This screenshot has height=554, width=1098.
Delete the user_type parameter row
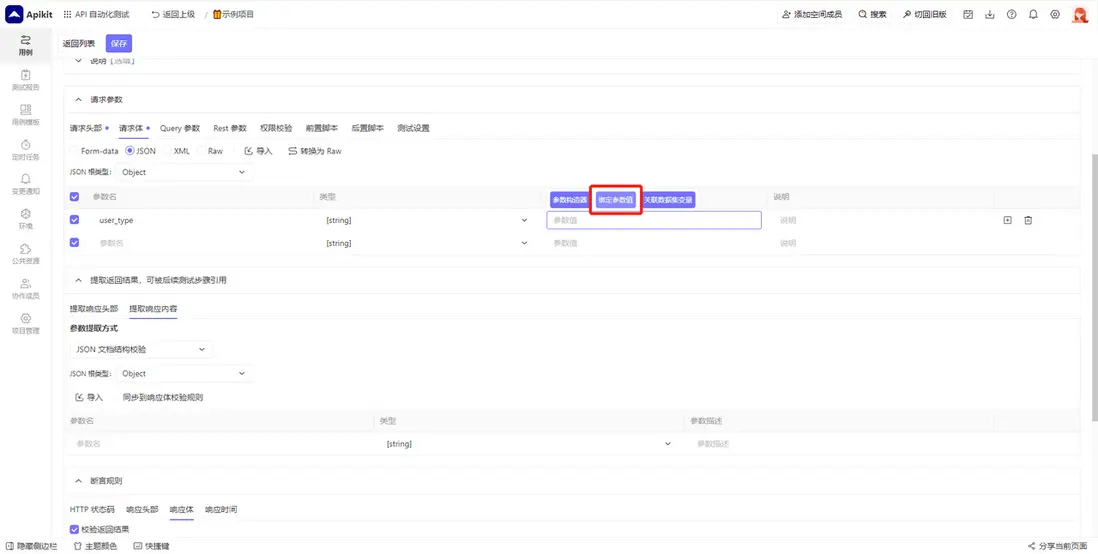click(x=1028, y=220)
